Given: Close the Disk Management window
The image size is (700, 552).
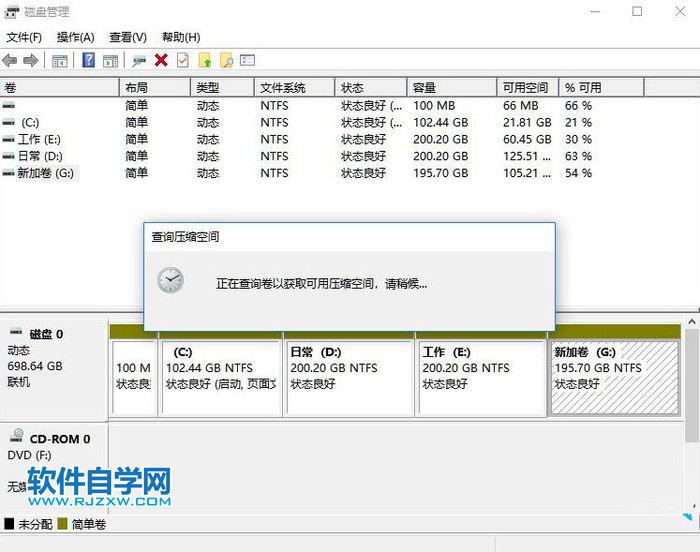Looking at the screenshot, I should click(x=680, y=12).
